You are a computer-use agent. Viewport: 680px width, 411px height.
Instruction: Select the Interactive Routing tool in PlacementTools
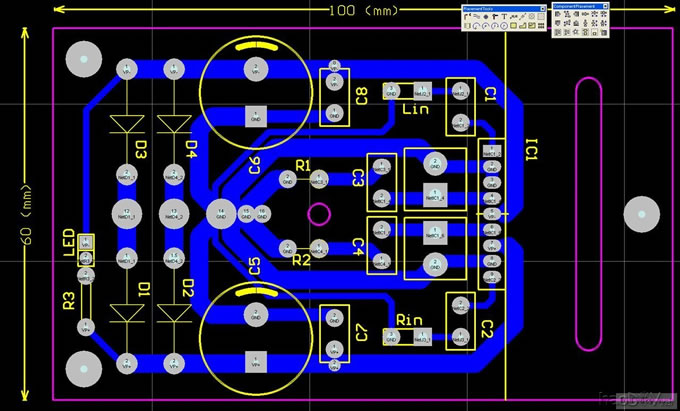[467, 17]
